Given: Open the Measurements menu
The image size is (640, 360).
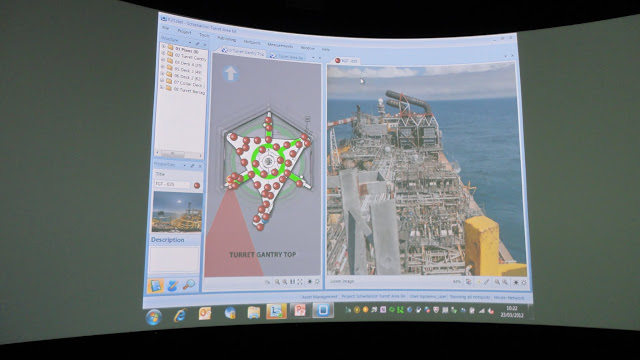Looking at the screenshot, I should tap(280, 45).
